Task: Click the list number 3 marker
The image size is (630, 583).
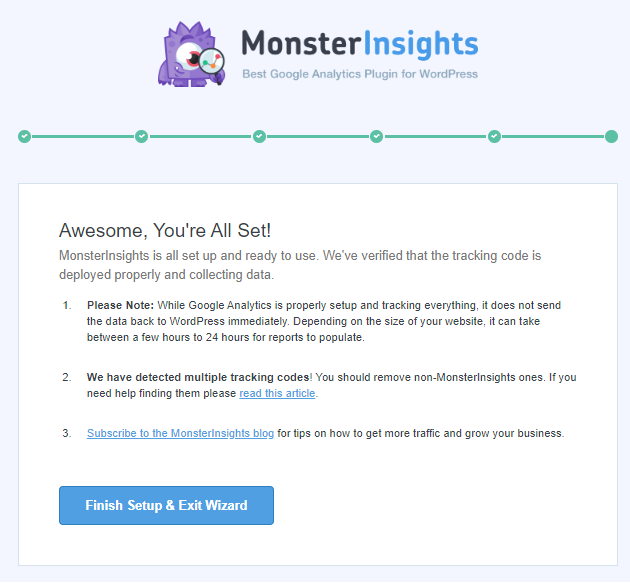Action: [x=67, y=433]
